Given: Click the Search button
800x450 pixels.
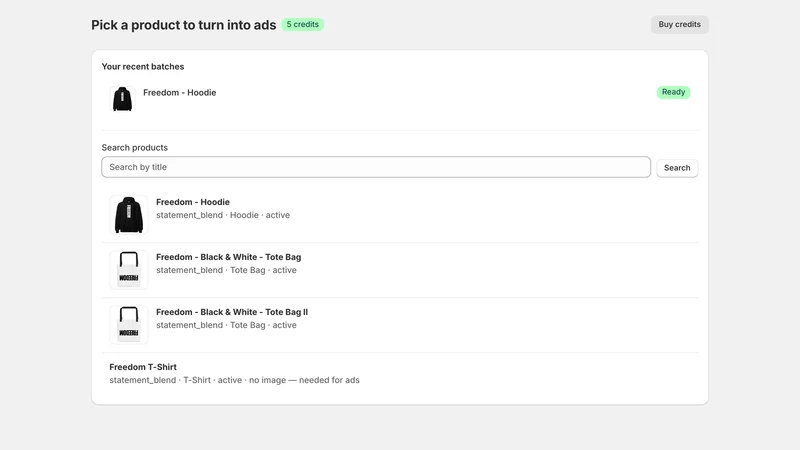Looking at the screenshot, I should point(677,168).
